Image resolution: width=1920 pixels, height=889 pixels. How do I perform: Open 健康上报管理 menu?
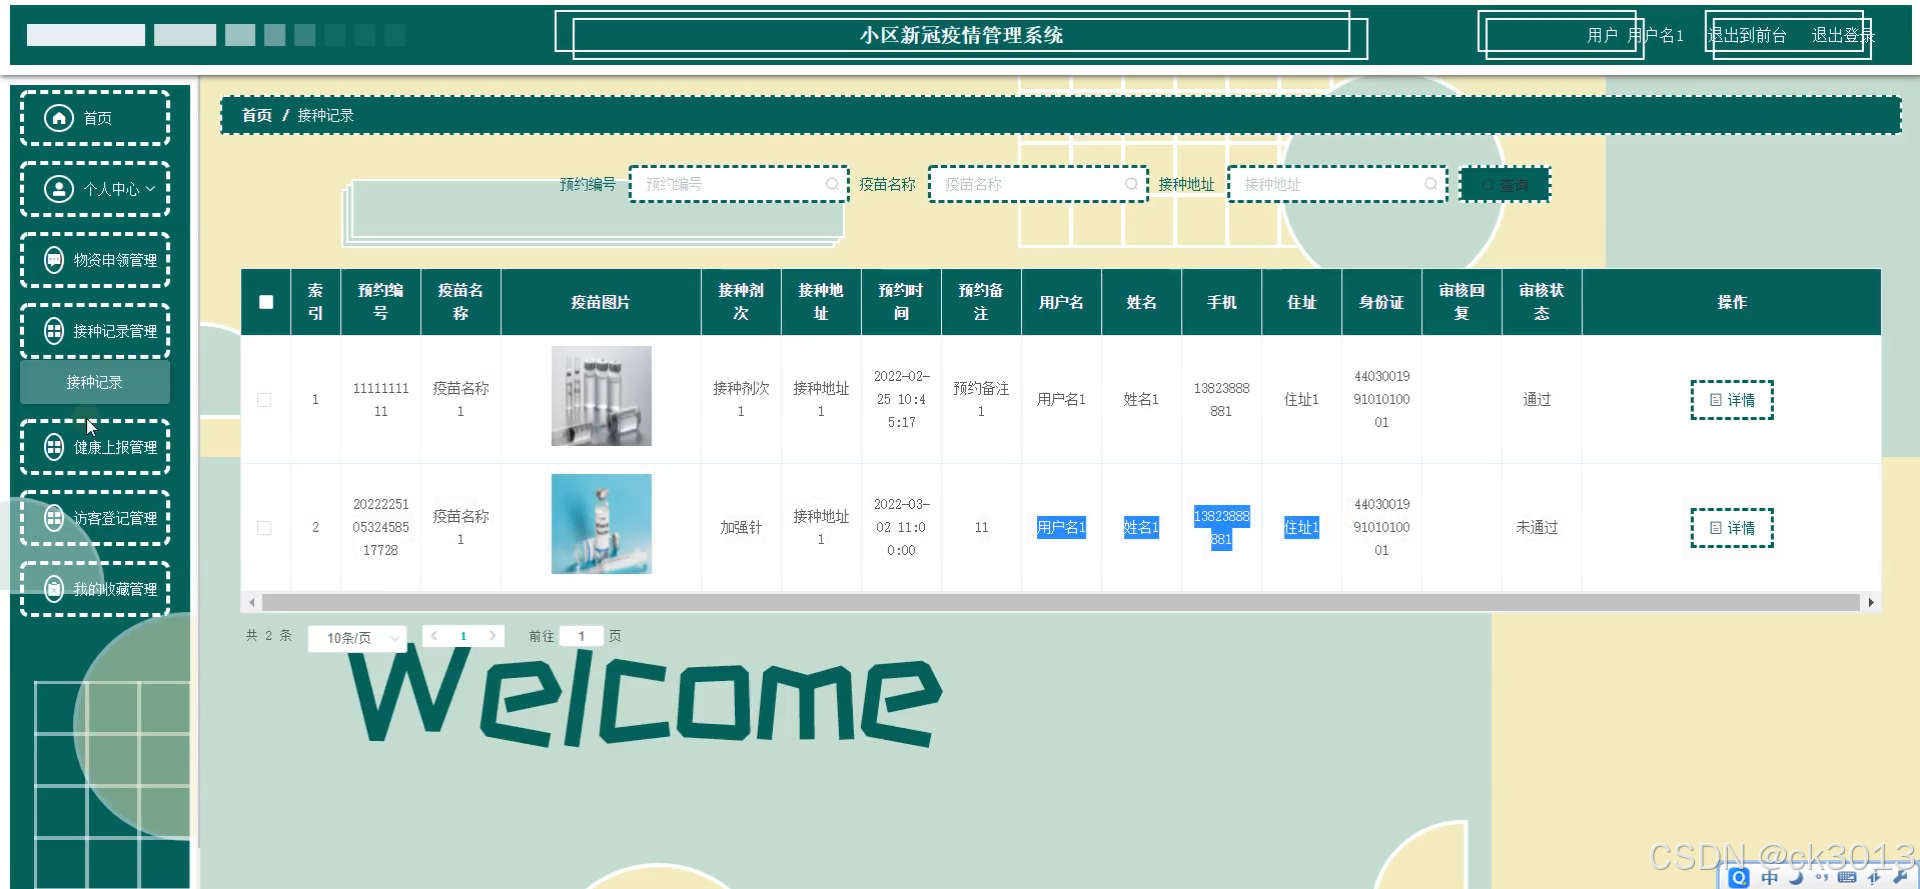coord(95,447)
